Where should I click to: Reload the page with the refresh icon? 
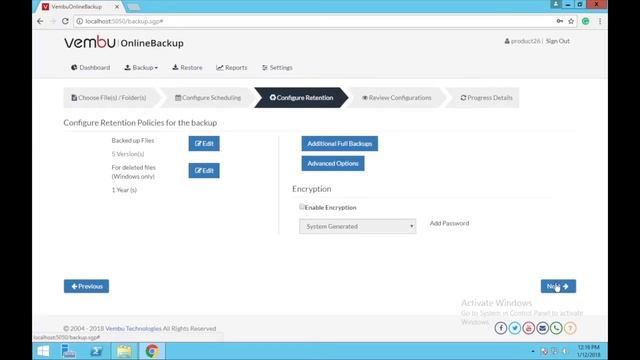click(x=65, y=21)
